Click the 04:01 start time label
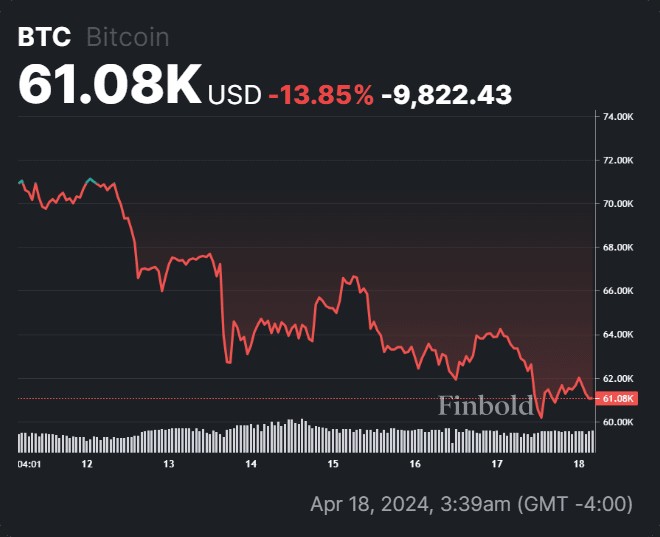660x537 pixels. tap(29, 464)
